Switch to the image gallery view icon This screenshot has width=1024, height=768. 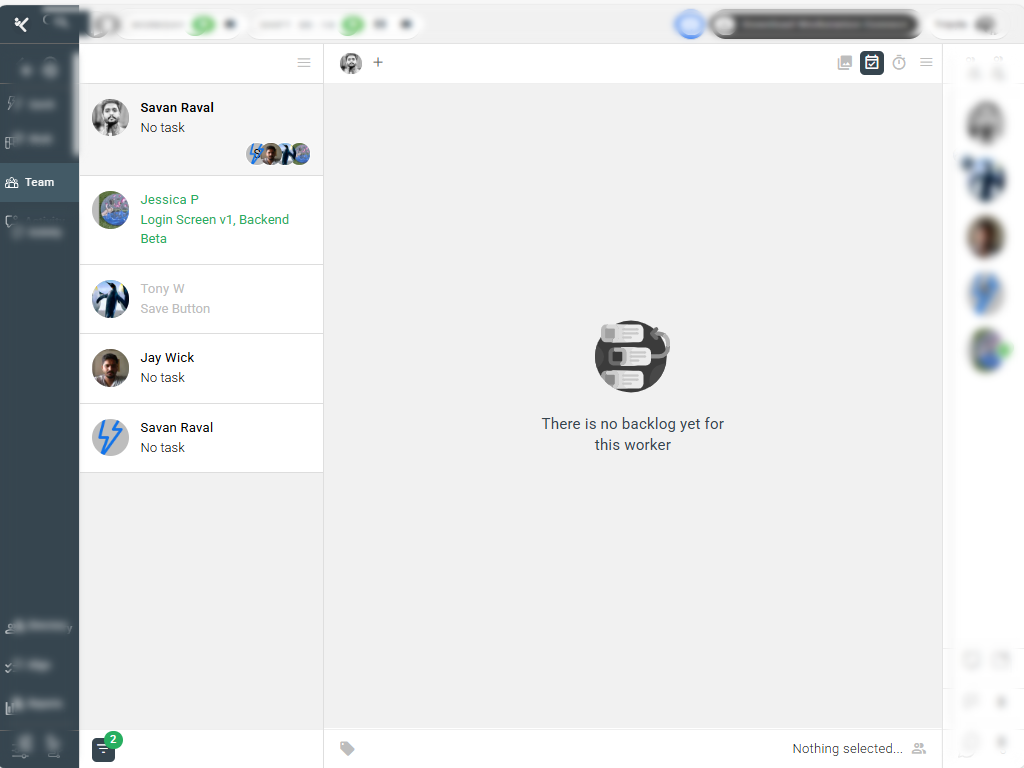(x=845, y=63)
